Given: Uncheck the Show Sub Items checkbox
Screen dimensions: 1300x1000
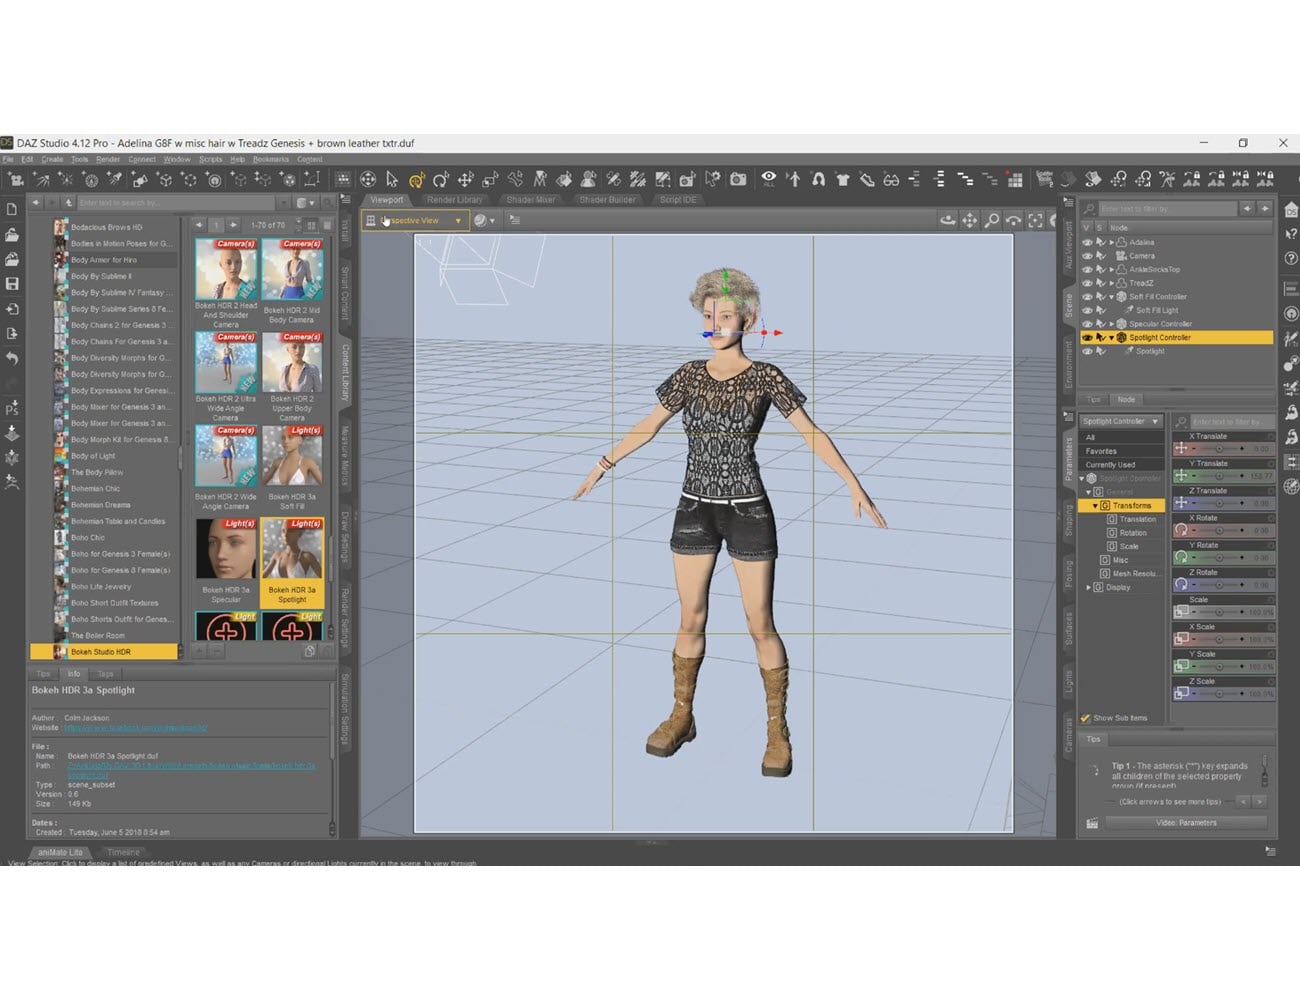Looking at the screenshot, I should coord(1086,717).
